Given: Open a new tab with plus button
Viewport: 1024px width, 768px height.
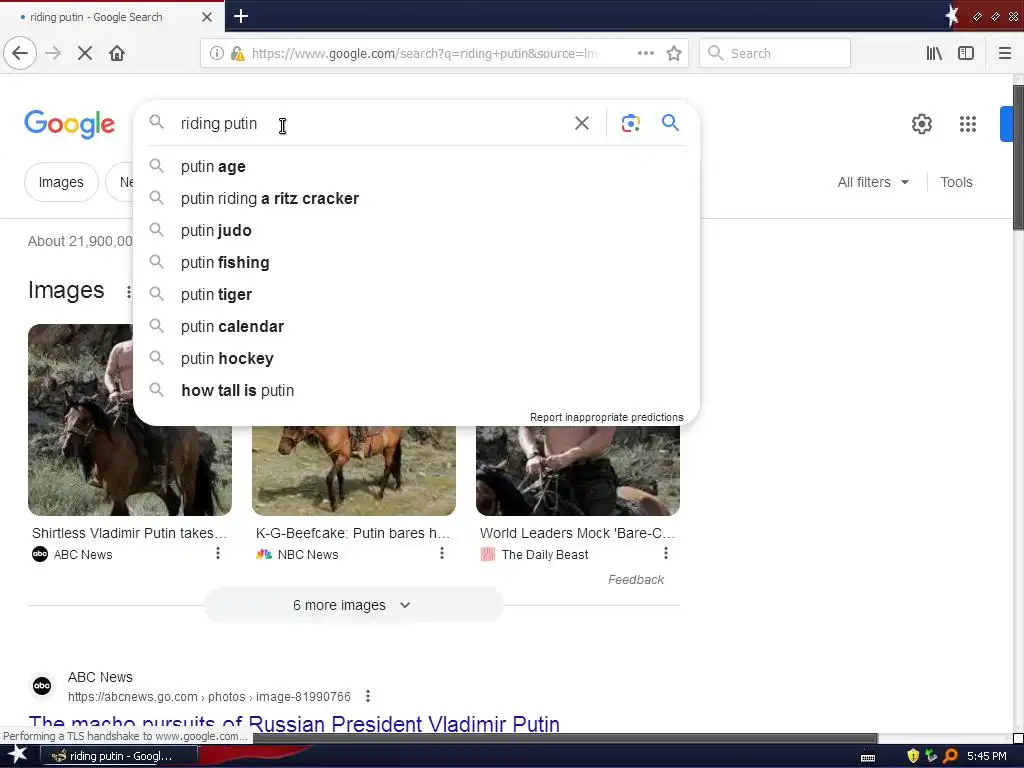Looking at the screenshot, I should tap(241, 16).
